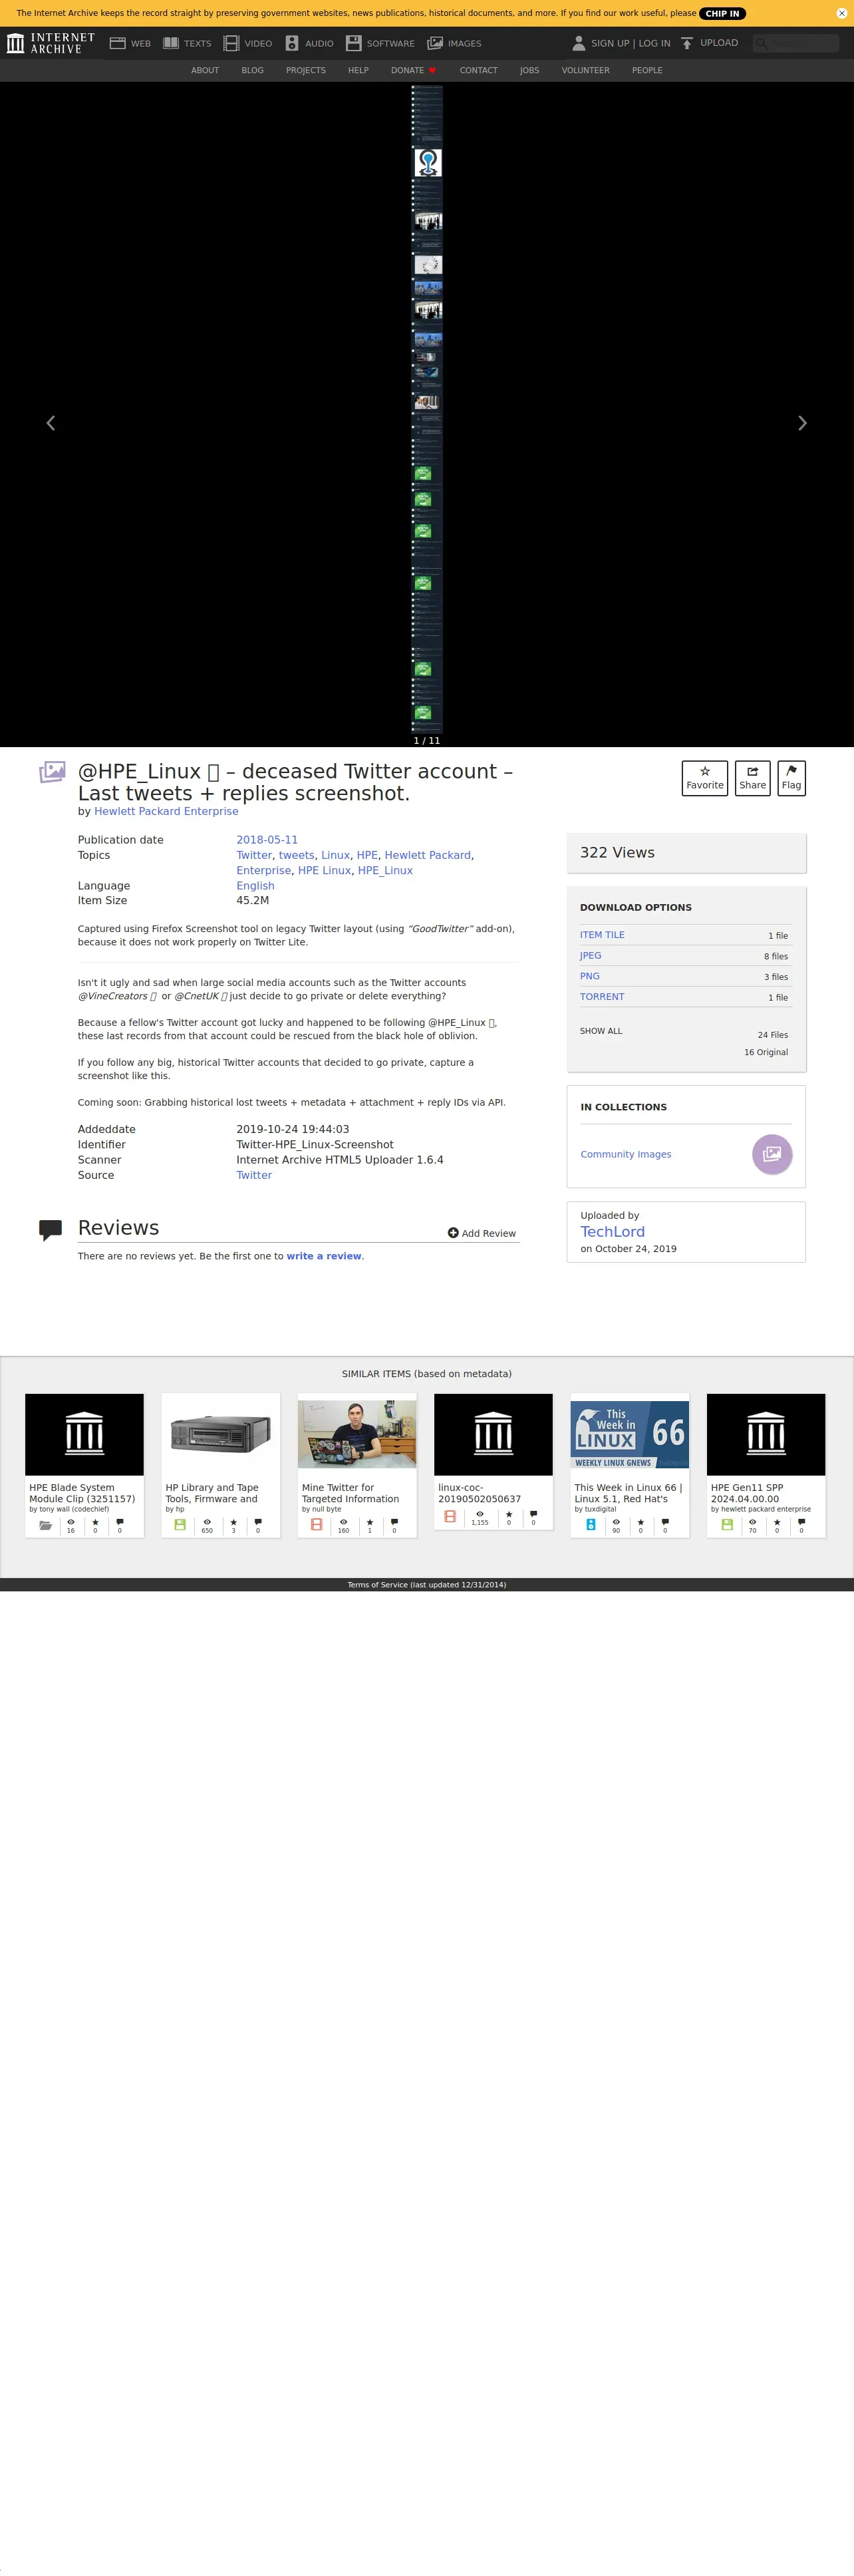The image size is (854, 2576).
Task: Open the English language link
Action: coord(255,886)
